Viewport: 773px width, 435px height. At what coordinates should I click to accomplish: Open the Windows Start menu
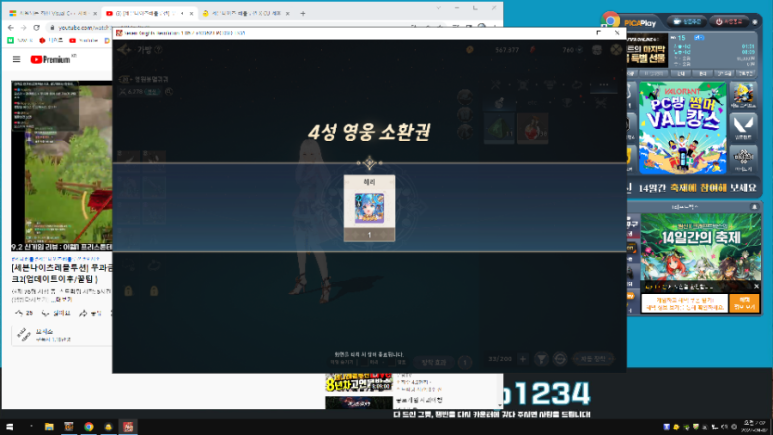tap(9, 427)
